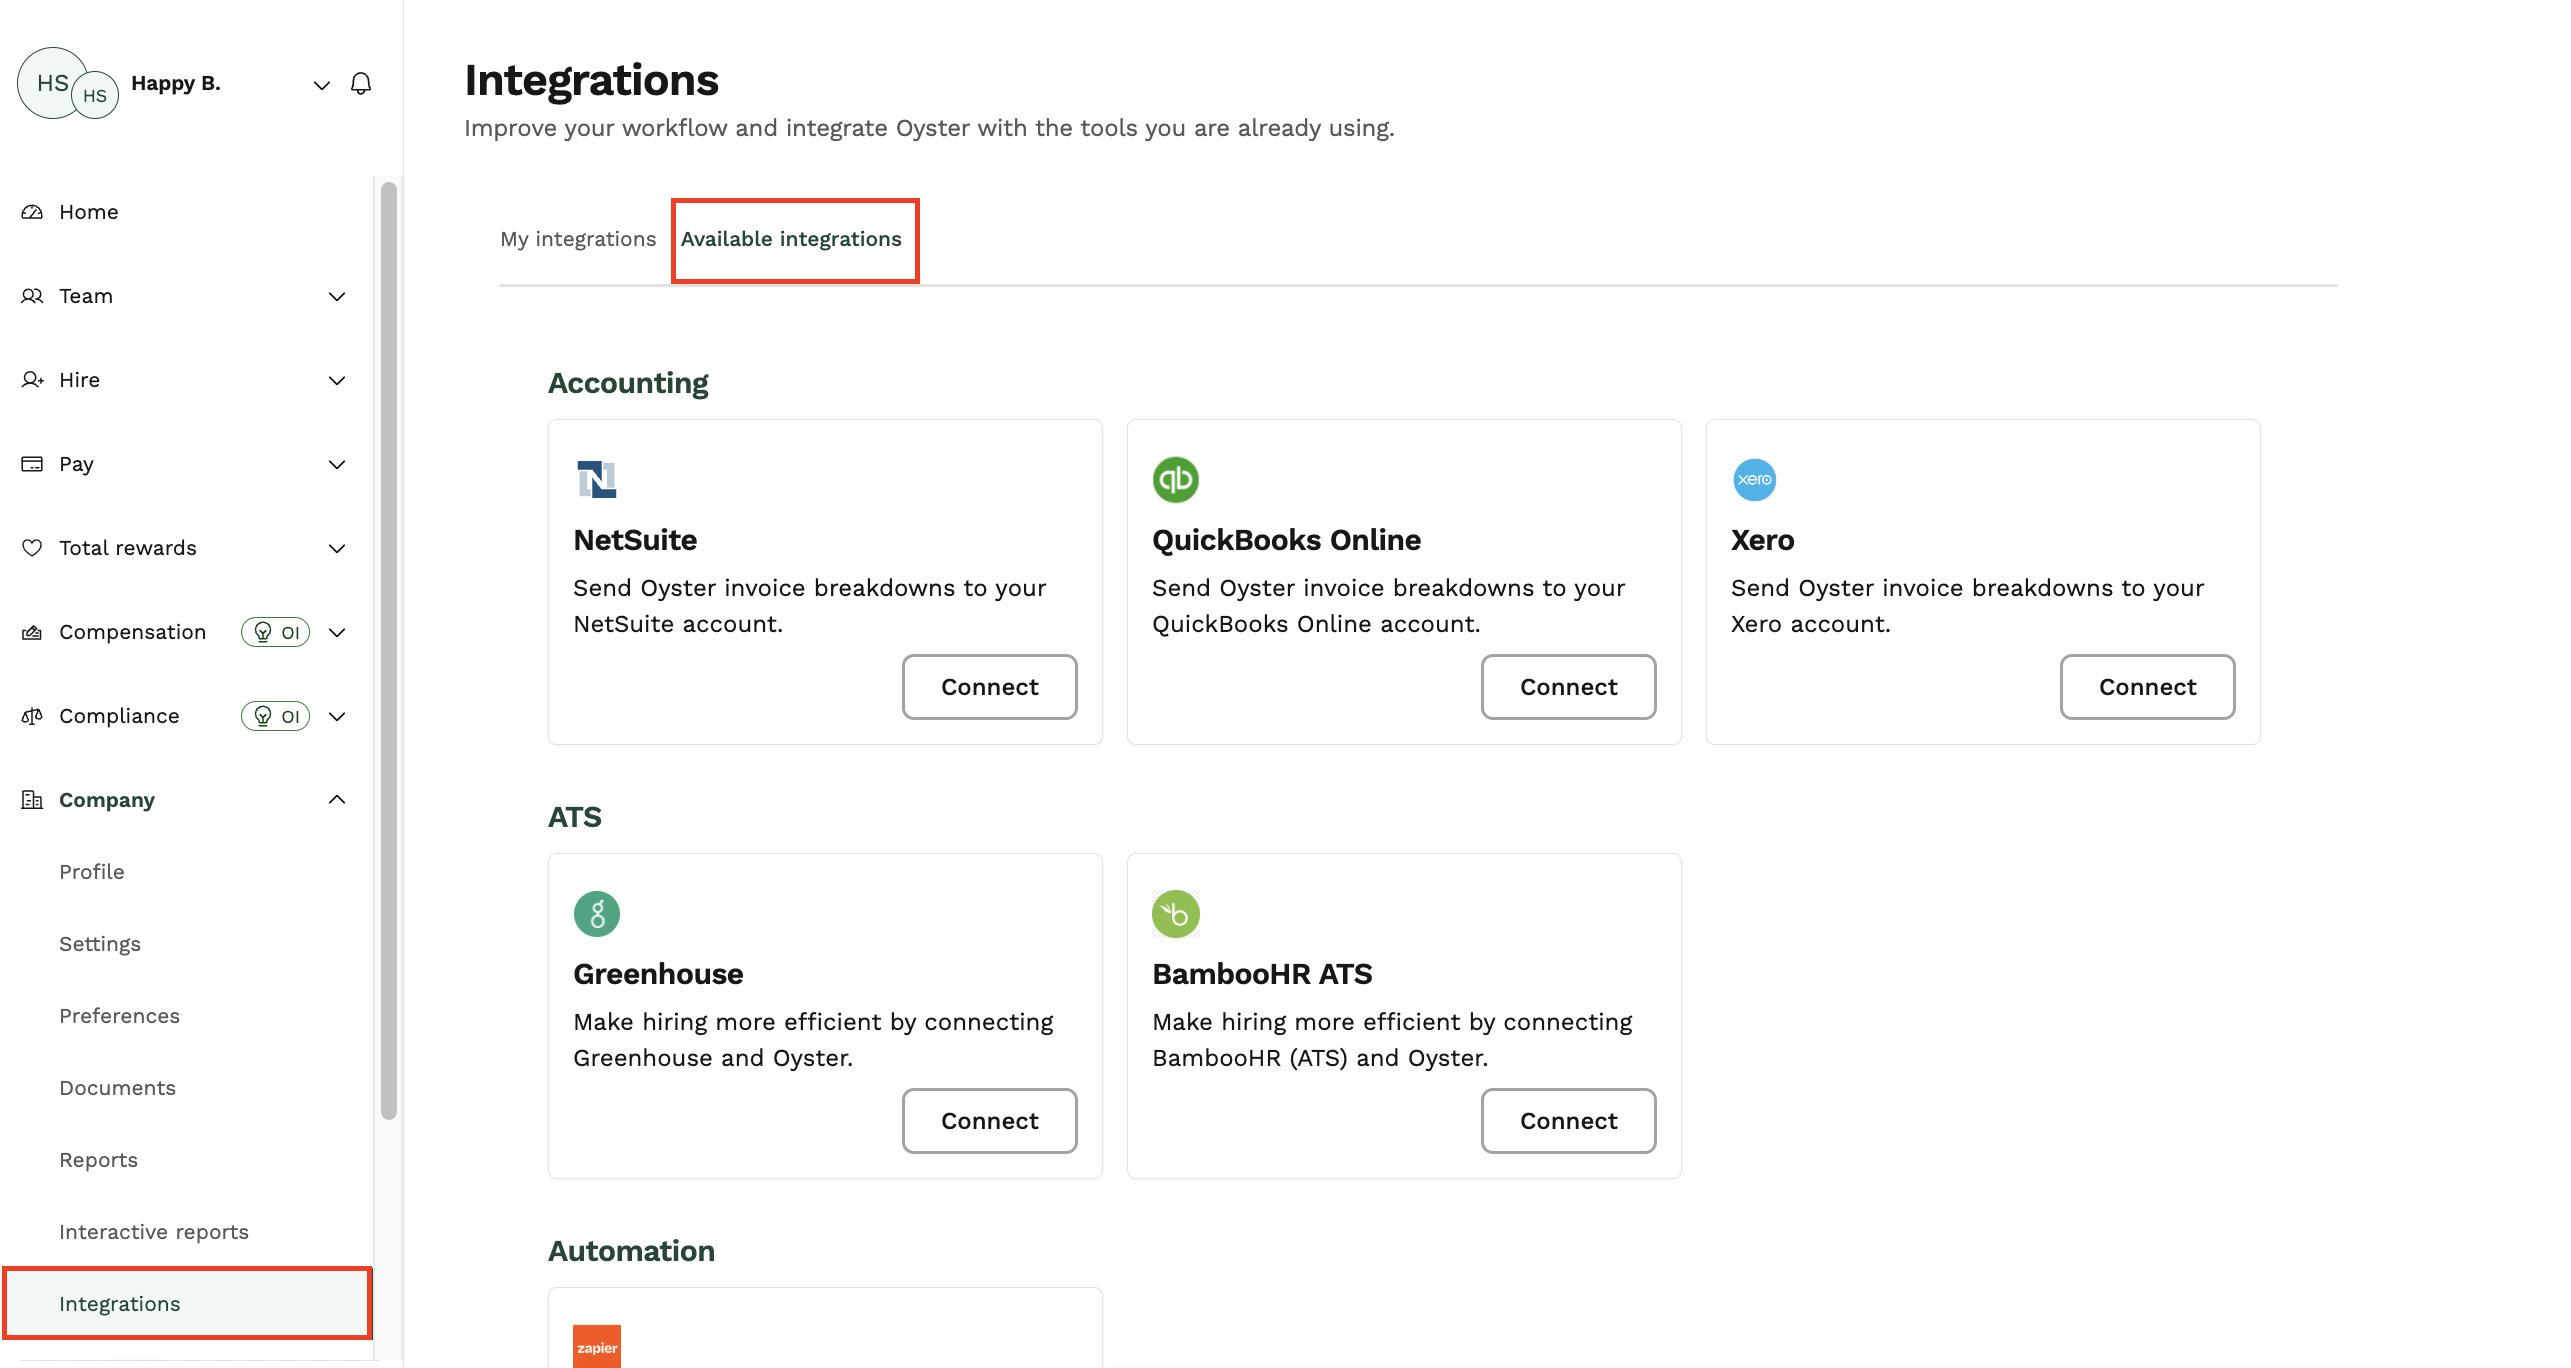2571x1368 pixels.
Task: Select the Team icon in the sidebar
Action: (31, 296)
